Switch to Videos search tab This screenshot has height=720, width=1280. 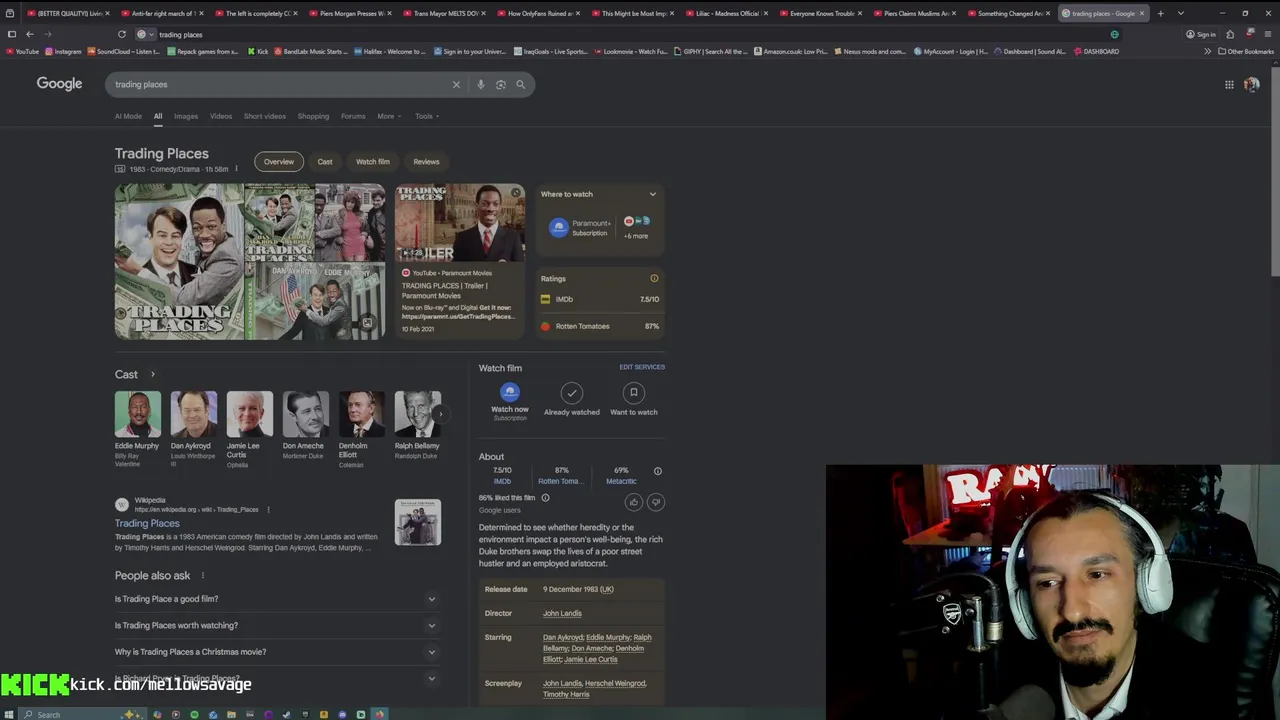pos(221,116)
